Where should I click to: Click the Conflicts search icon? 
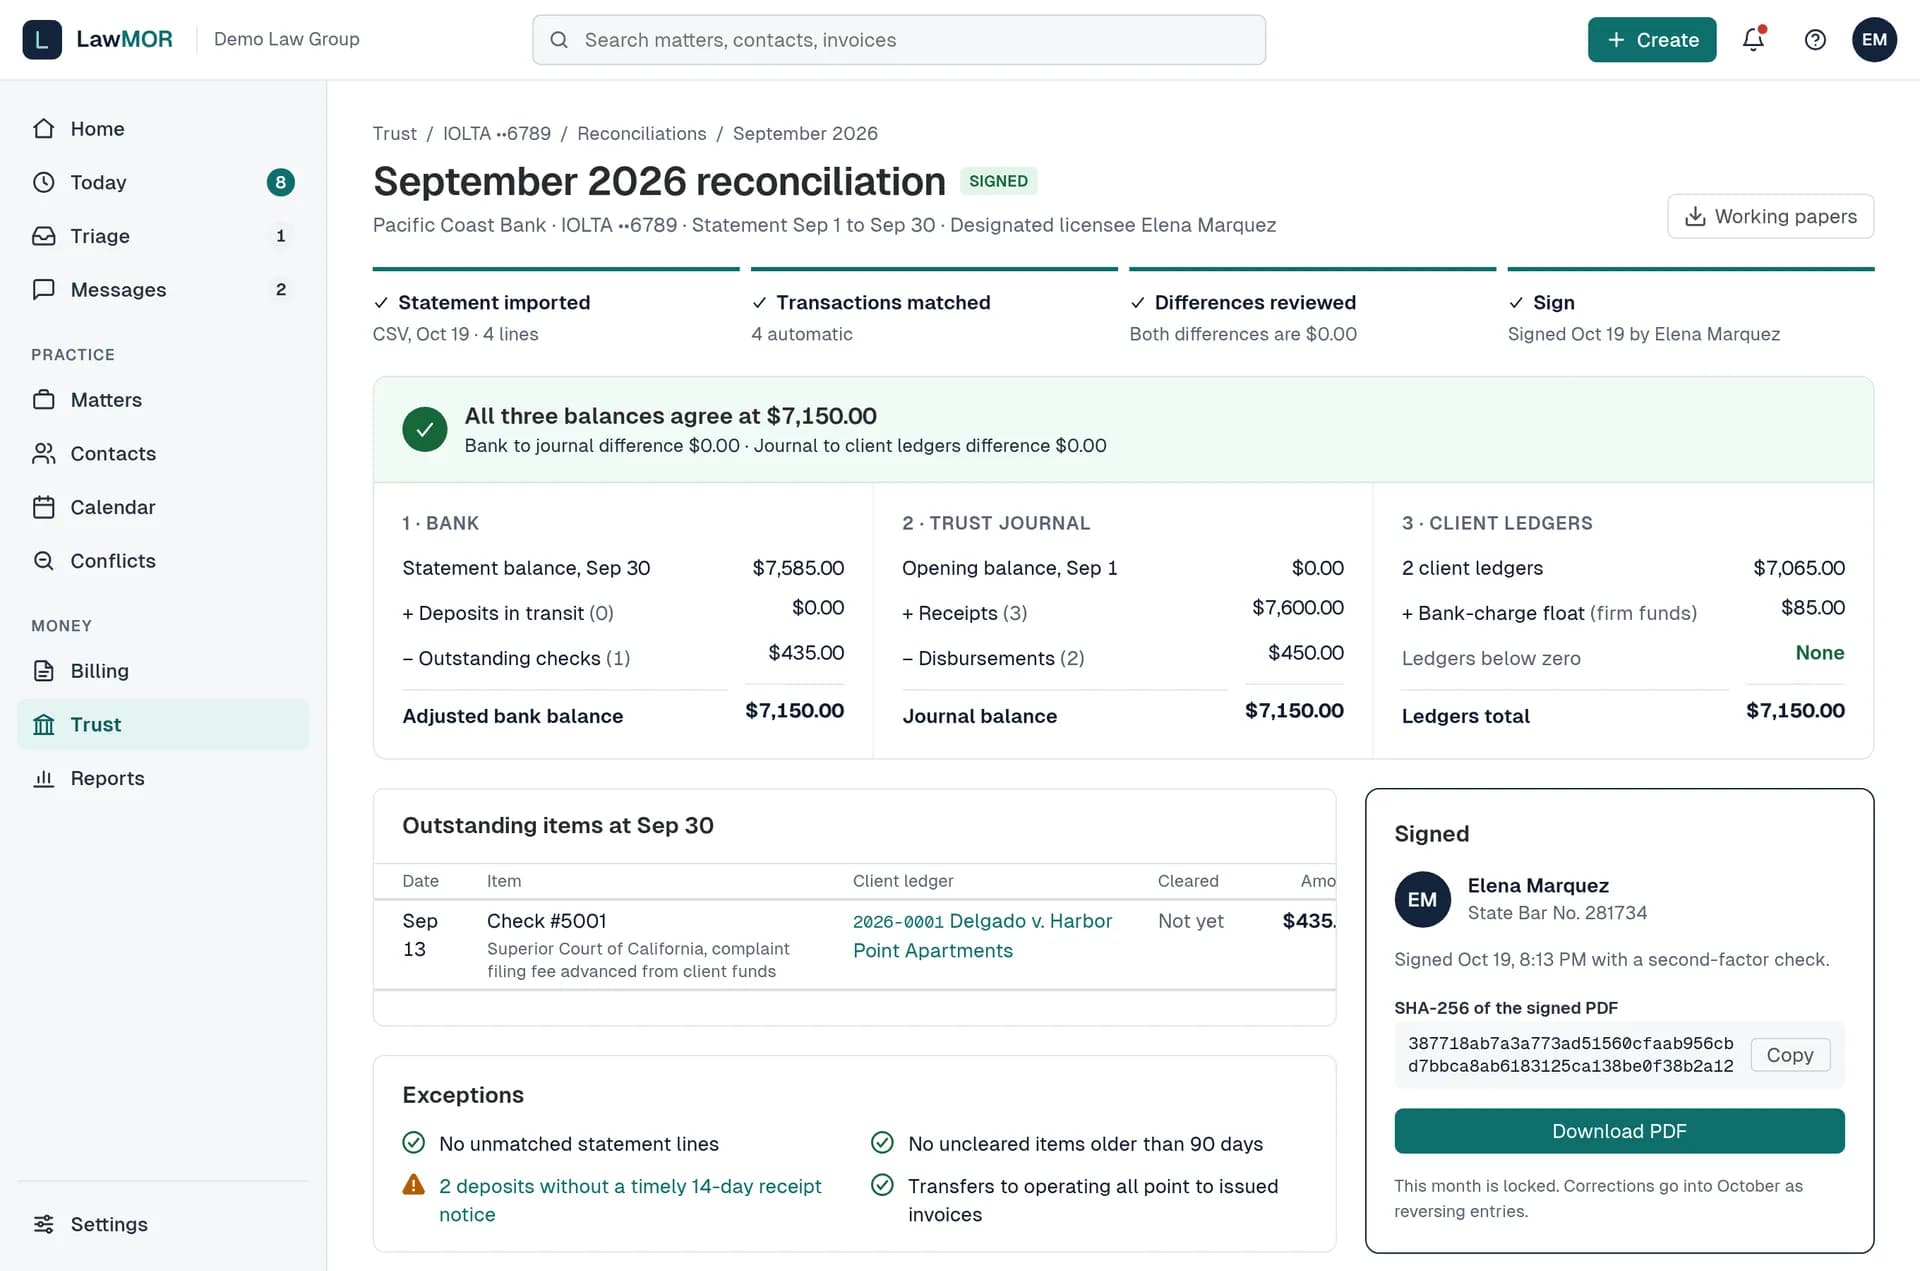(x=44, y=561)
